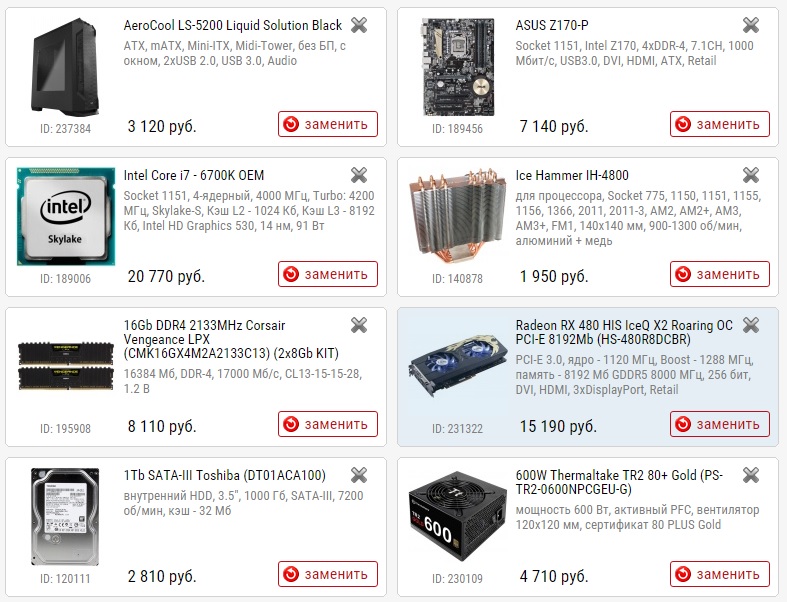
Task: Open the Intel Skylake processor thumbnail
Action: 66,216
